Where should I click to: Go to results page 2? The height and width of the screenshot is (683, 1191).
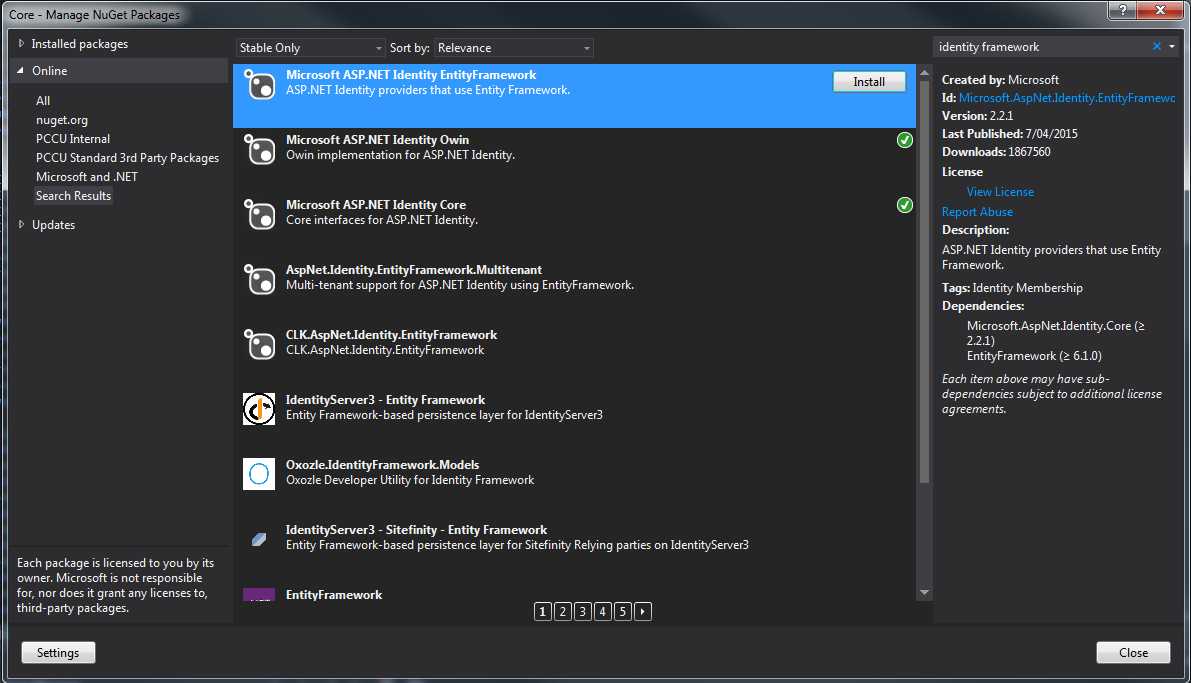[x=563, y=612]
